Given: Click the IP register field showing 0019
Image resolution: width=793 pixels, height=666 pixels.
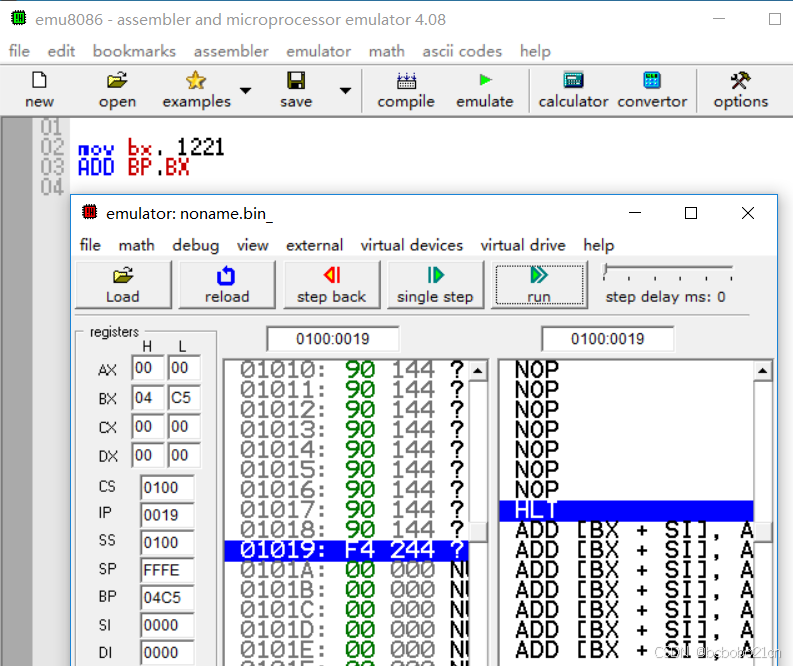Looking at the screenshot, I should pos(167,515).
